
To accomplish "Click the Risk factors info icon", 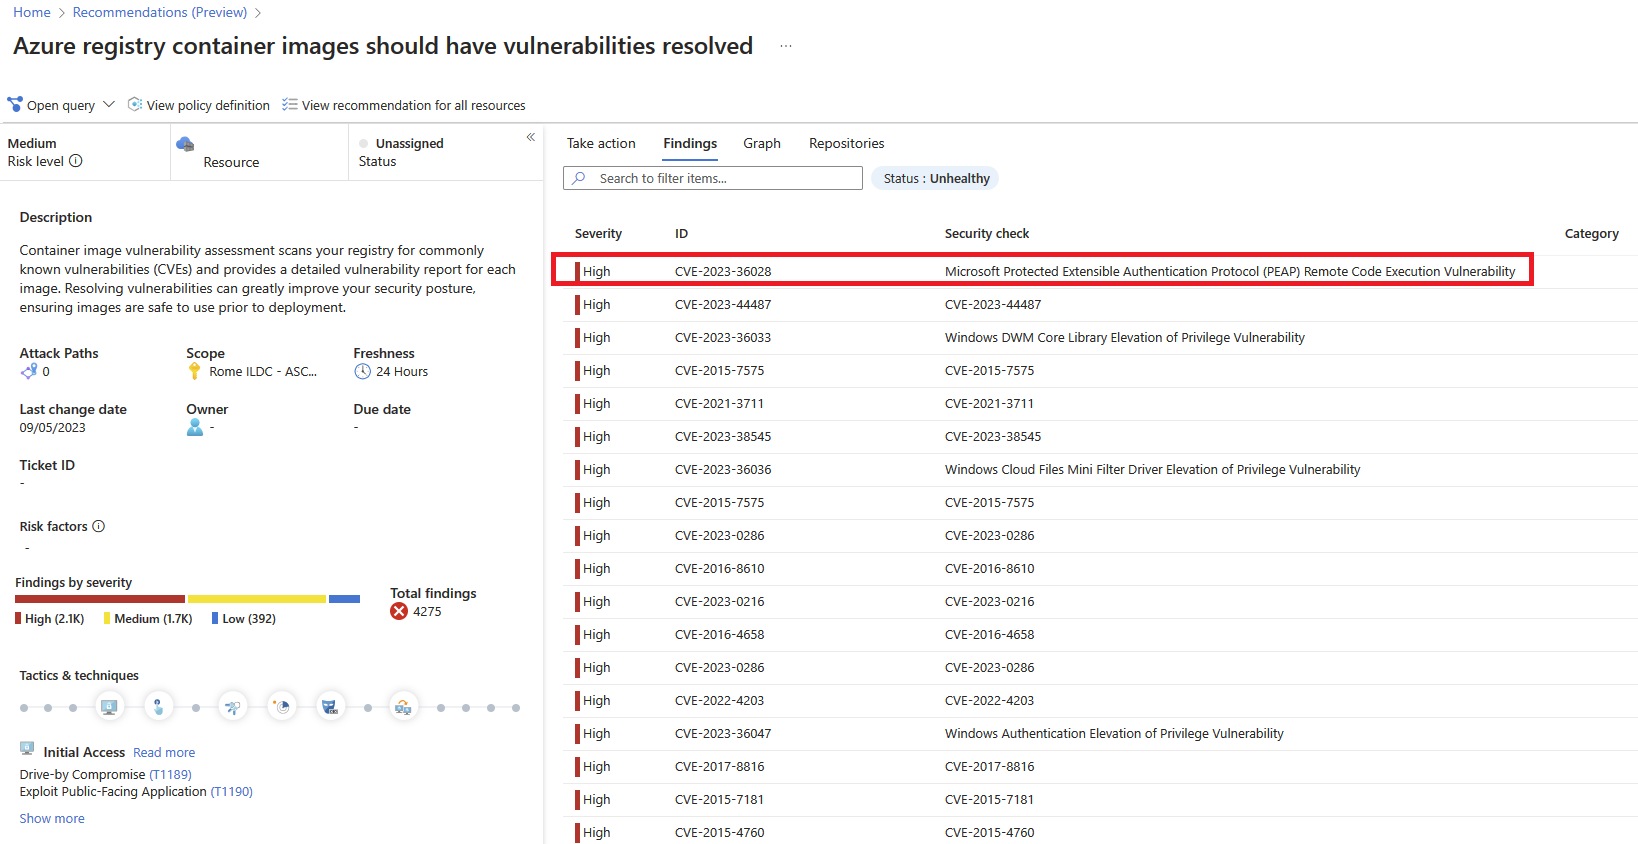I will coord(99,526).
